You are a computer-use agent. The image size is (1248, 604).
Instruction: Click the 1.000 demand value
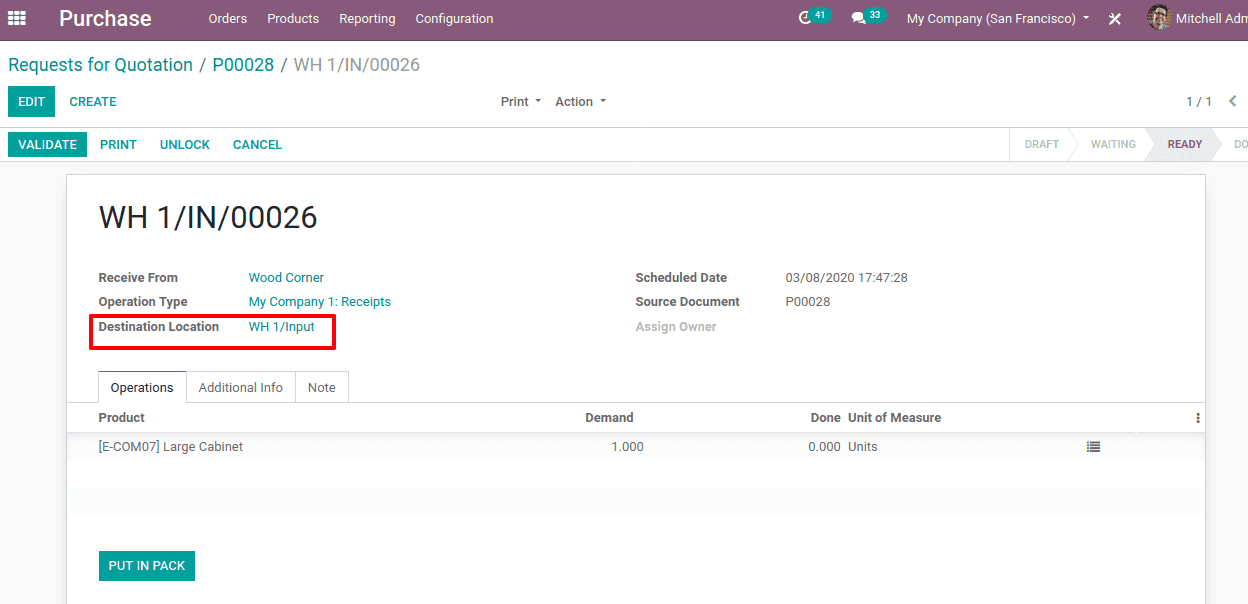pos(627,447)
